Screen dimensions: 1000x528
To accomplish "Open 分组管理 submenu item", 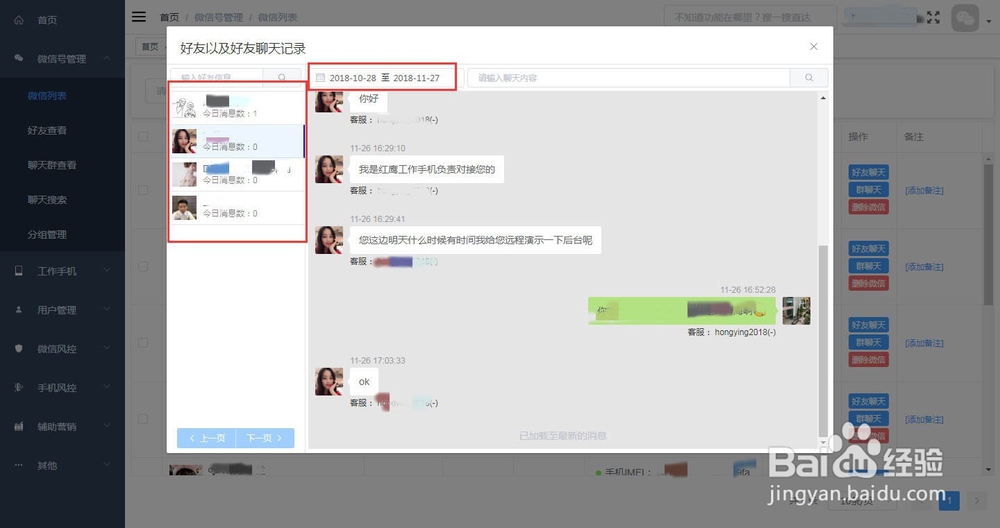I will click(x=47, y=235).
